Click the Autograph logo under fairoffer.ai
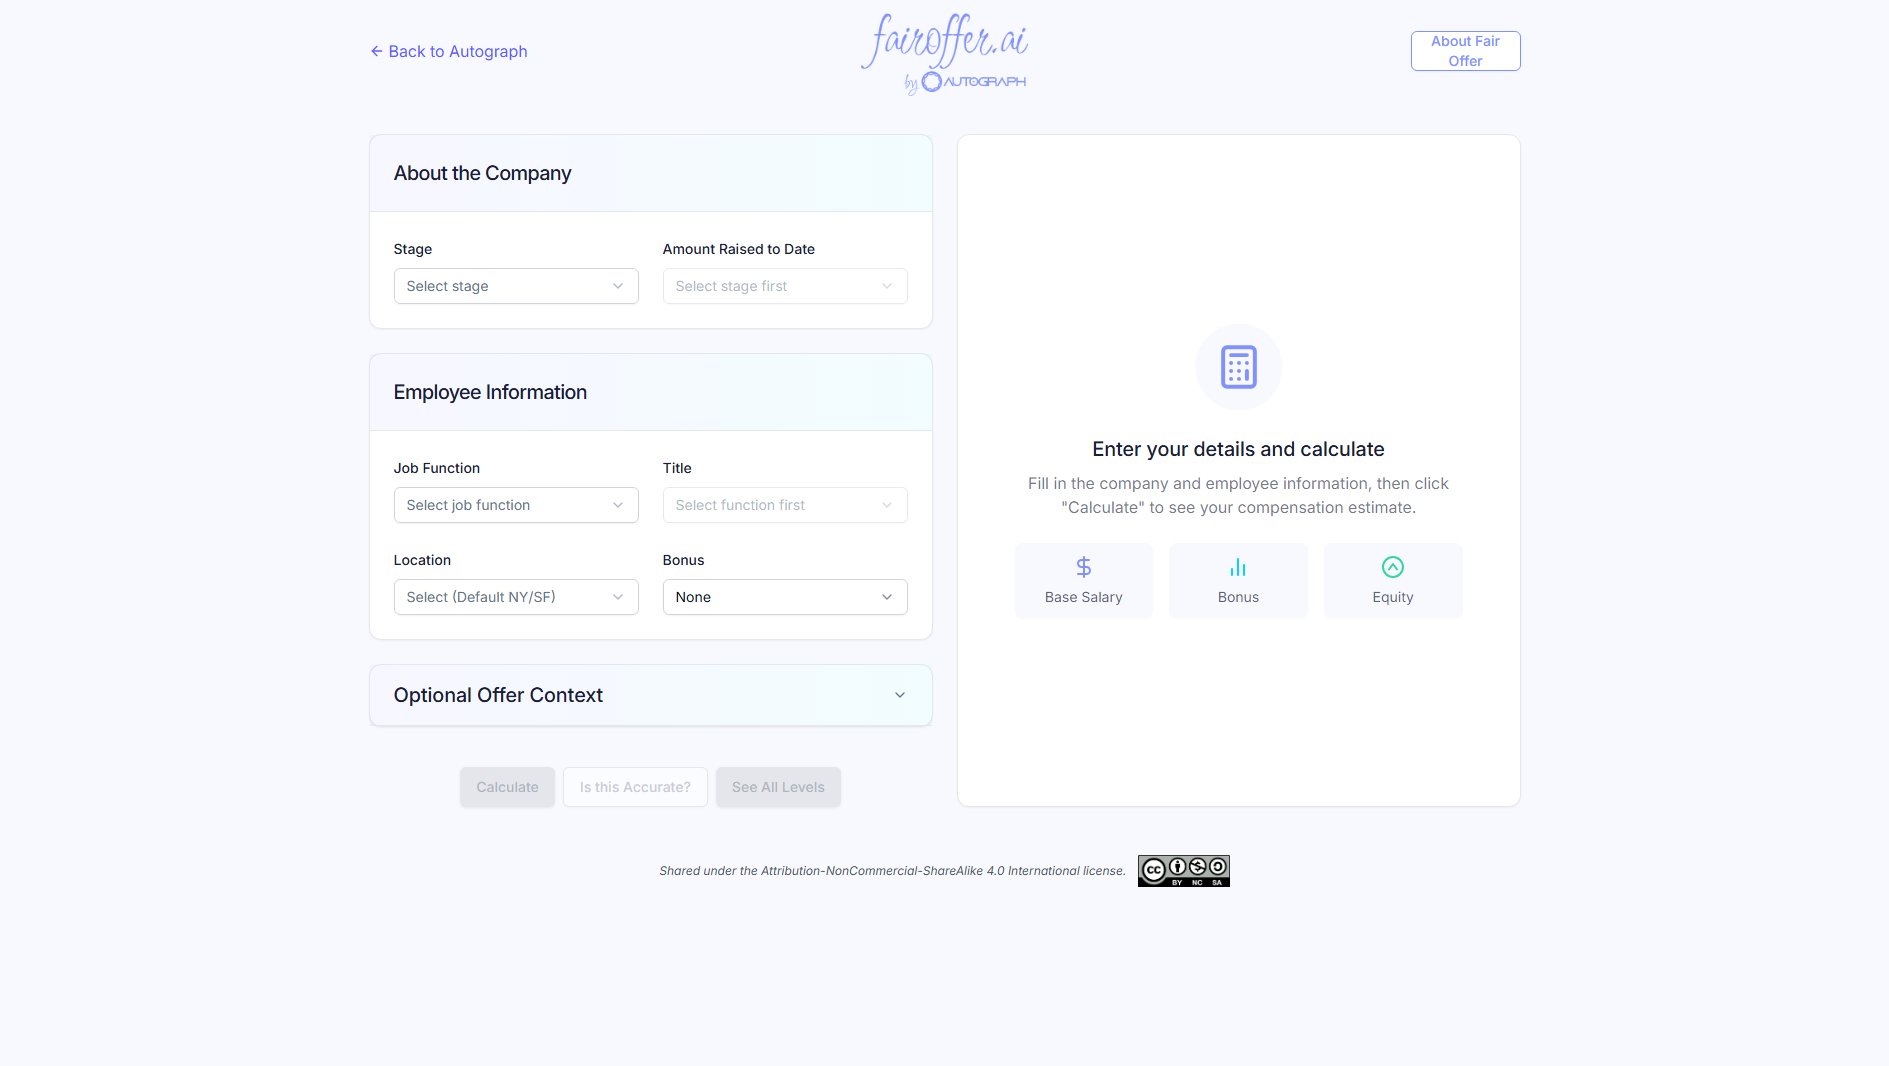The image size is (1889, 1066). (x=973, y=82)
